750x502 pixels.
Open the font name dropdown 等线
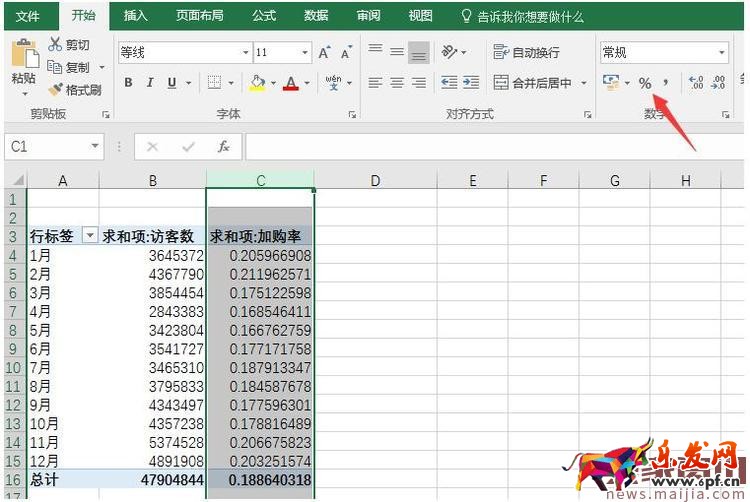pyautogui.click(x=245, y=52)
